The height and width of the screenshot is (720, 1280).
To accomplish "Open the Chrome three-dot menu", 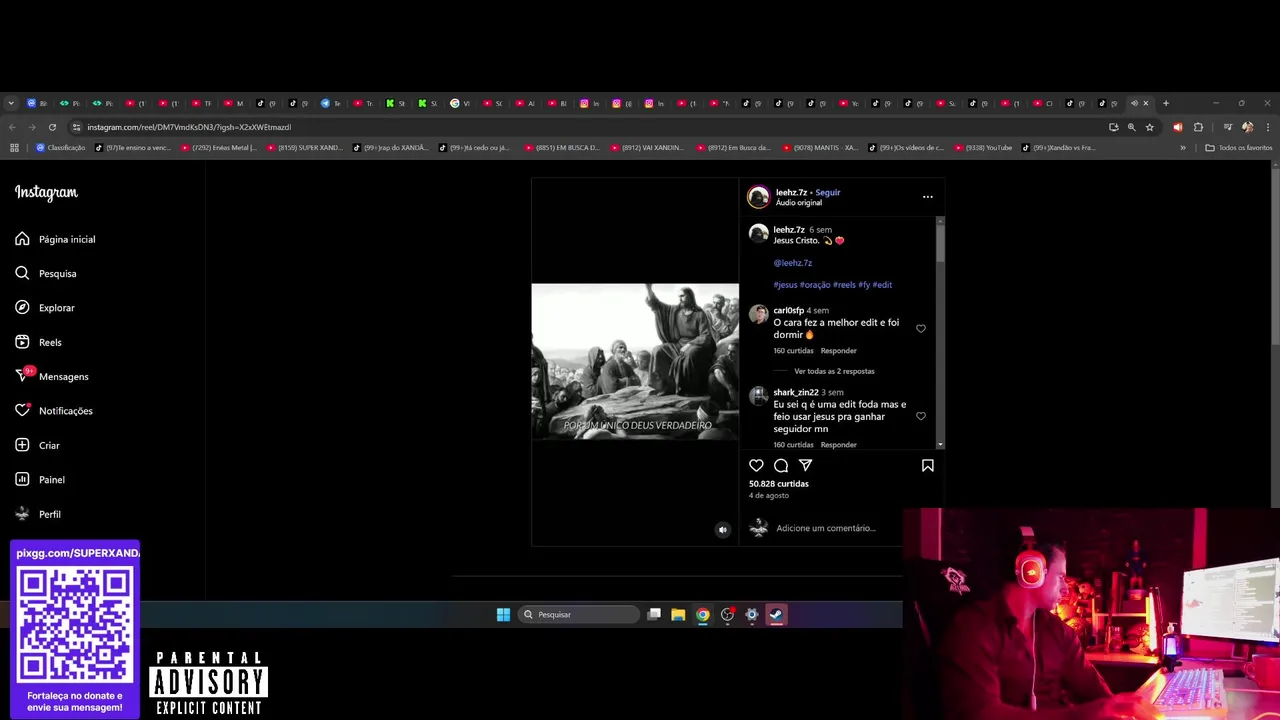I will click(1267, 127).
